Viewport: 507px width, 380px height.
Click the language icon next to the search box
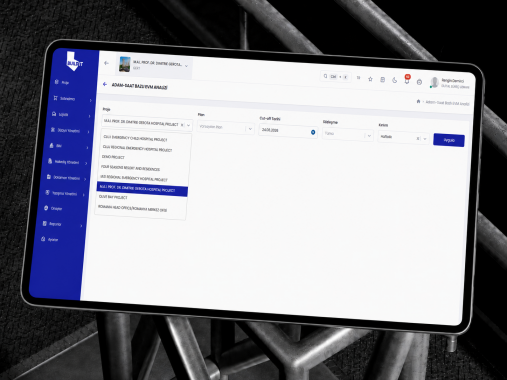[x=358, y=78]
